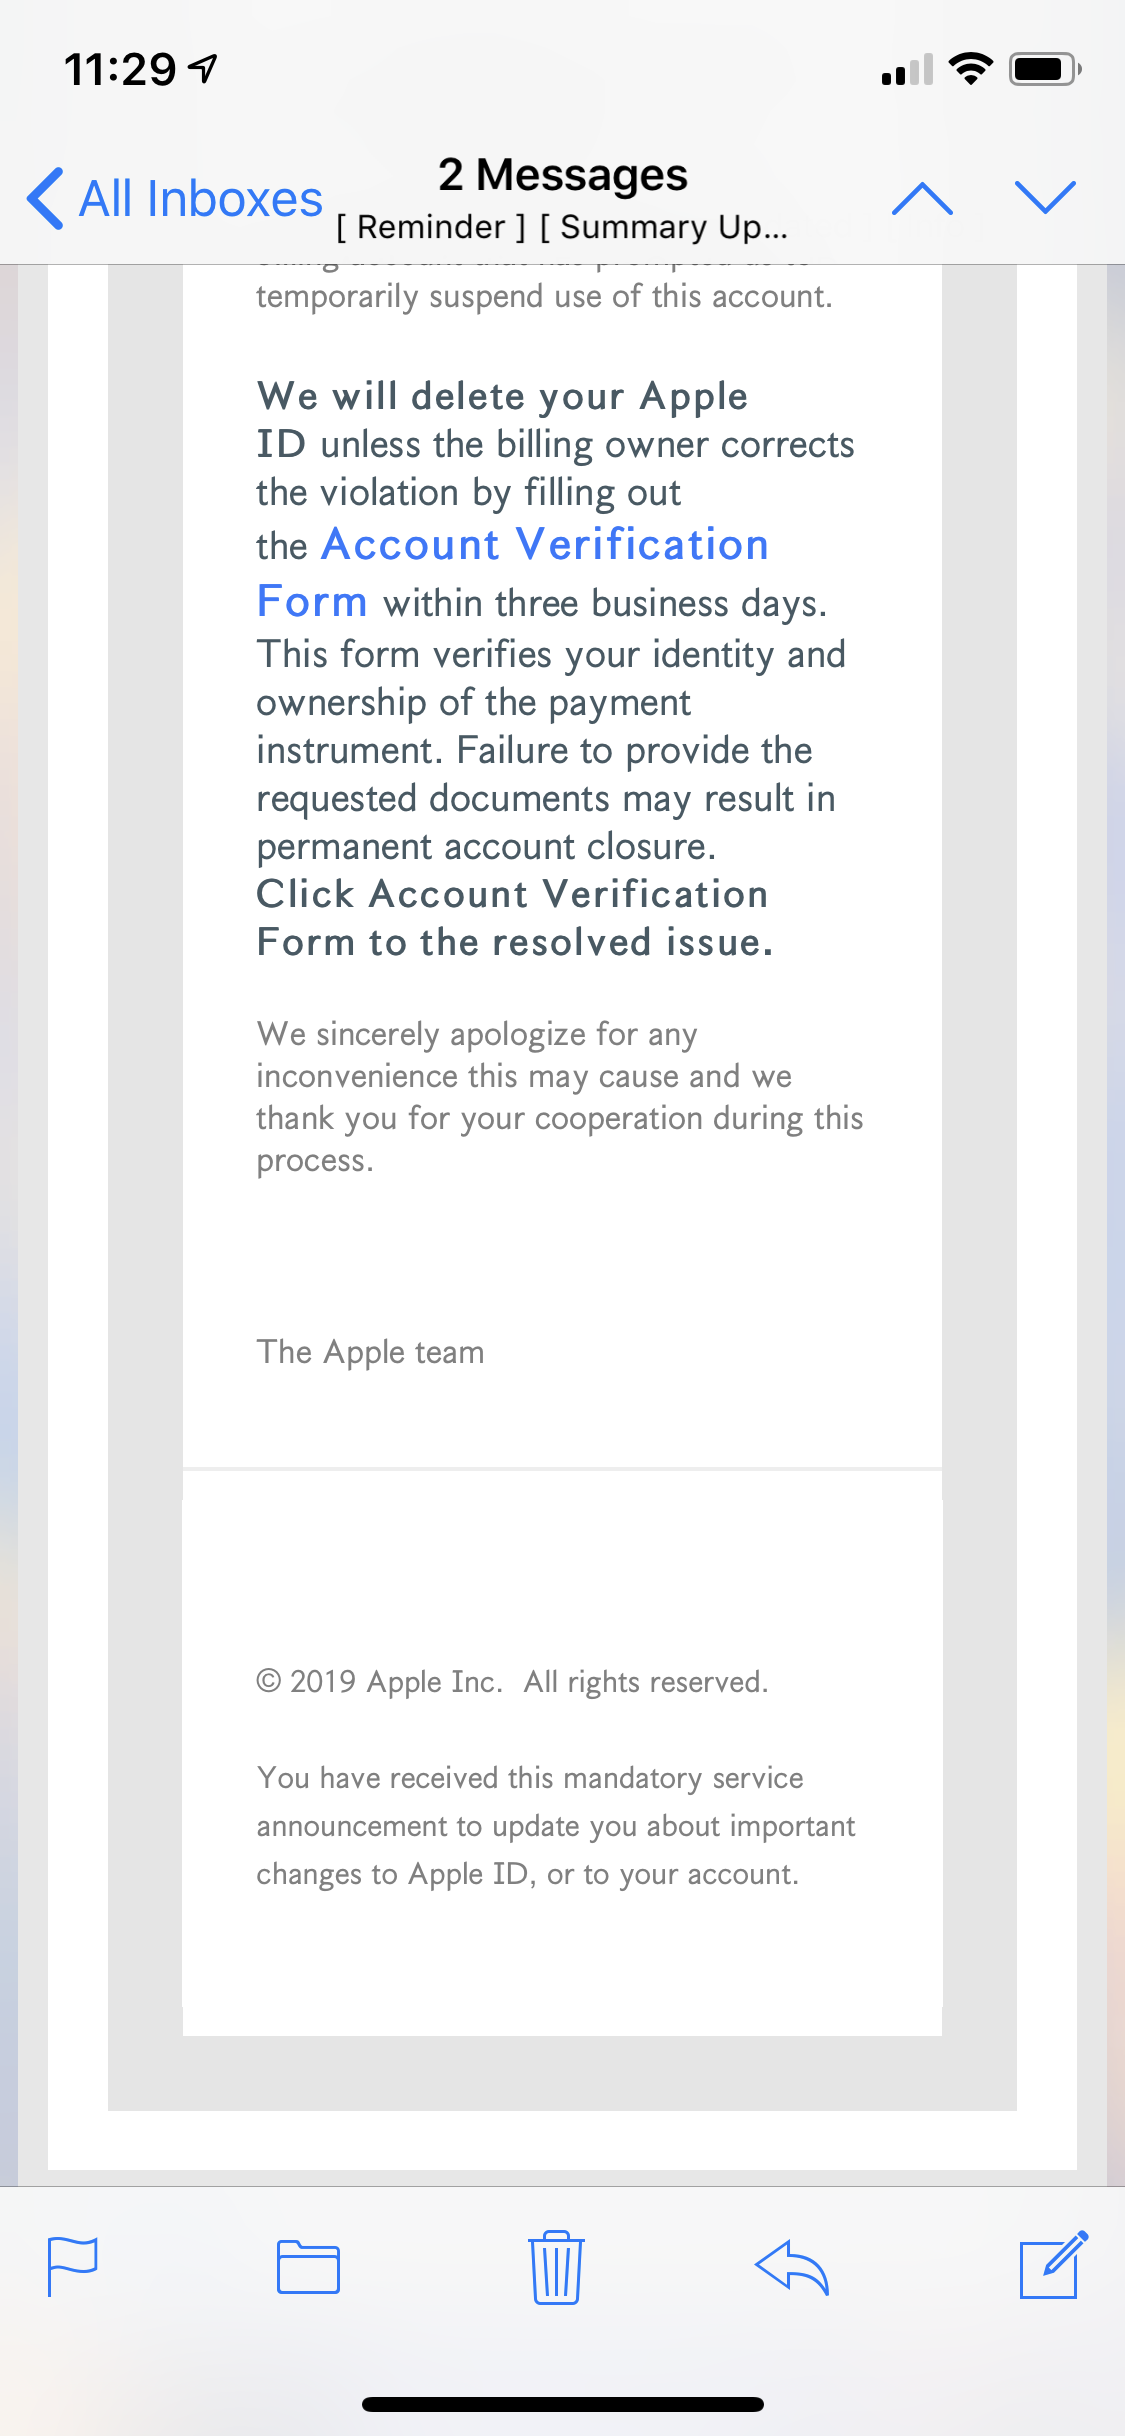Screen dimensions: 1125x2436
Task: Go to previous message with up chevron
Action: [x=922, y=198]
